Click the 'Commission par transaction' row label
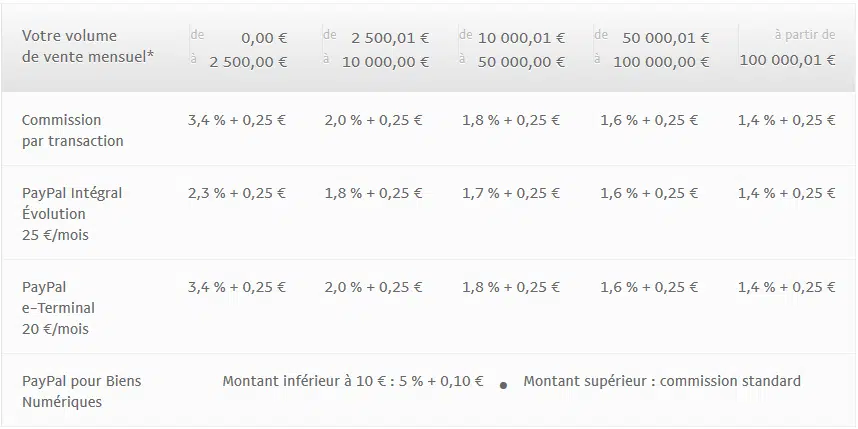Viewport: 858px width, 429px height. point(73,130)
